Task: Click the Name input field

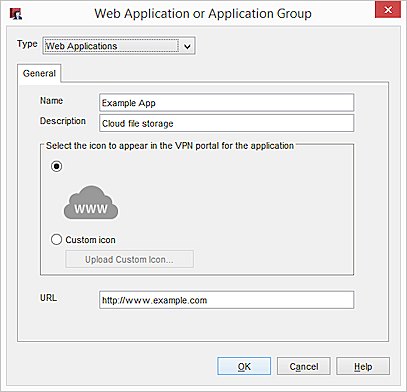Action: pos(226,103)
